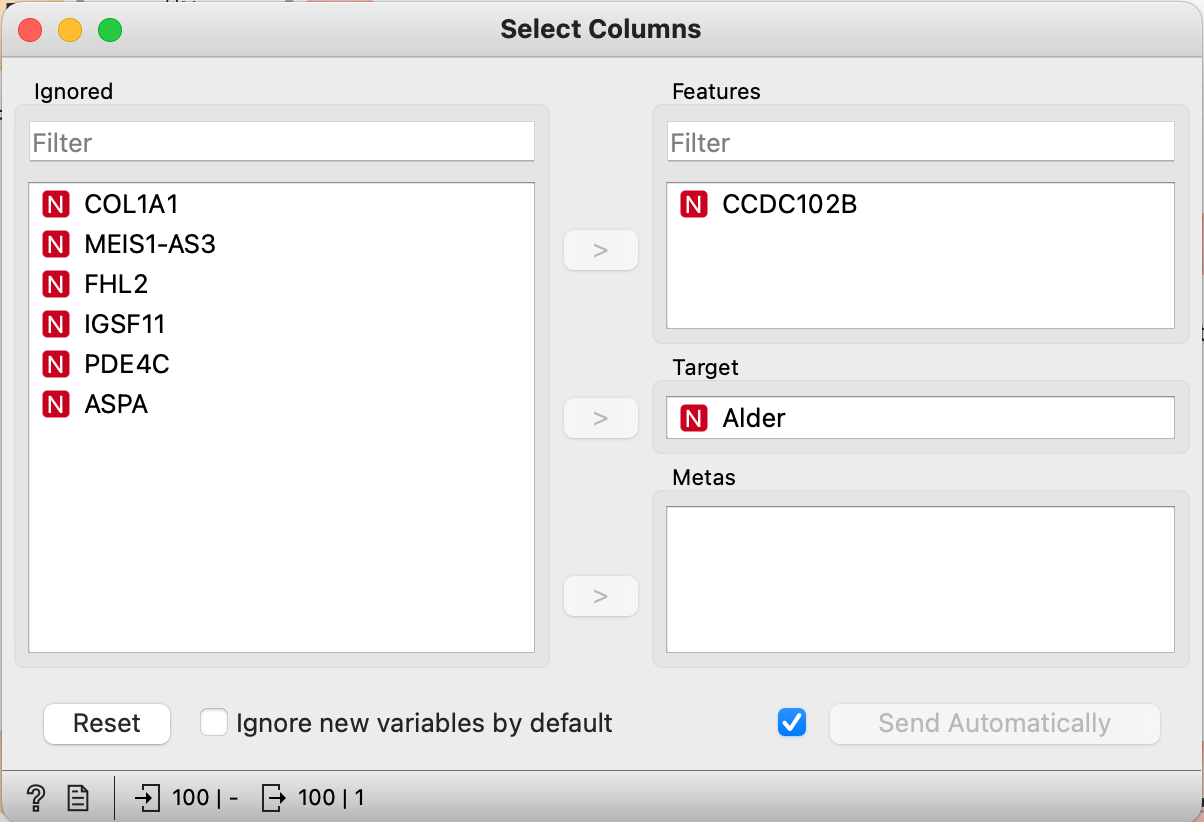Click numeric icon beside CCDC102B
1204x822 pixels.
(694, 204)
